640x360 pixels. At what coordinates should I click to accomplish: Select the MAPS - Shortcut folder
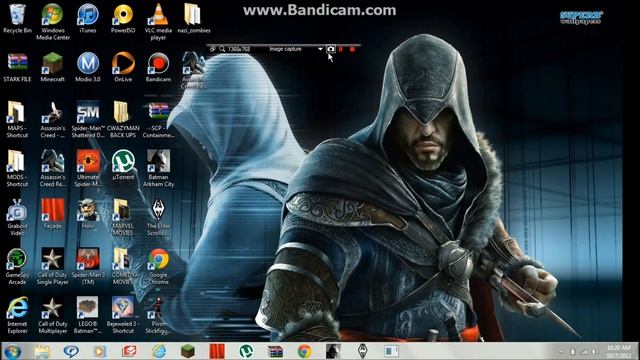pyautogui.click(x=17, y=119)
